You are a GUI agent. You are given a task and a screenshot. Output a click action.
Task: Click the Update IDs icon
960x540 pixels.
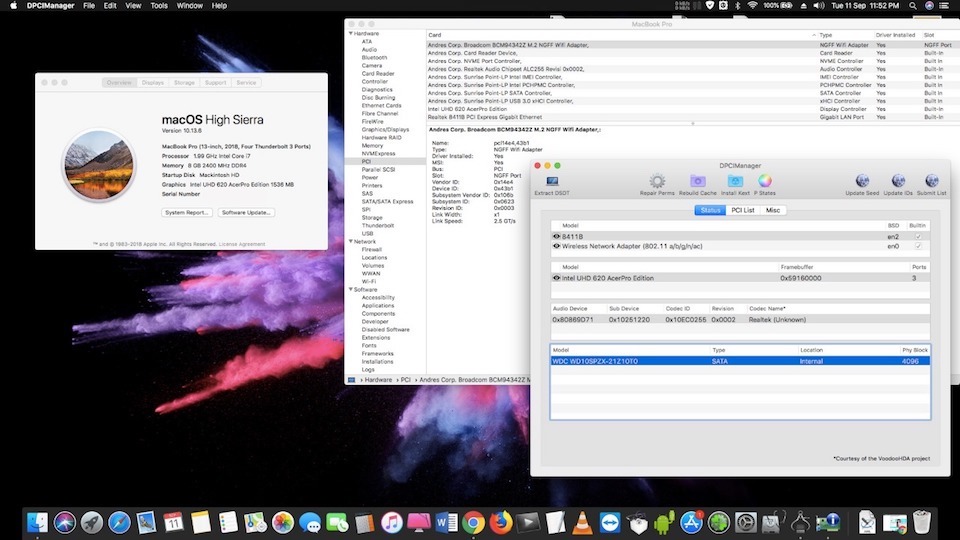pos(897,181)
